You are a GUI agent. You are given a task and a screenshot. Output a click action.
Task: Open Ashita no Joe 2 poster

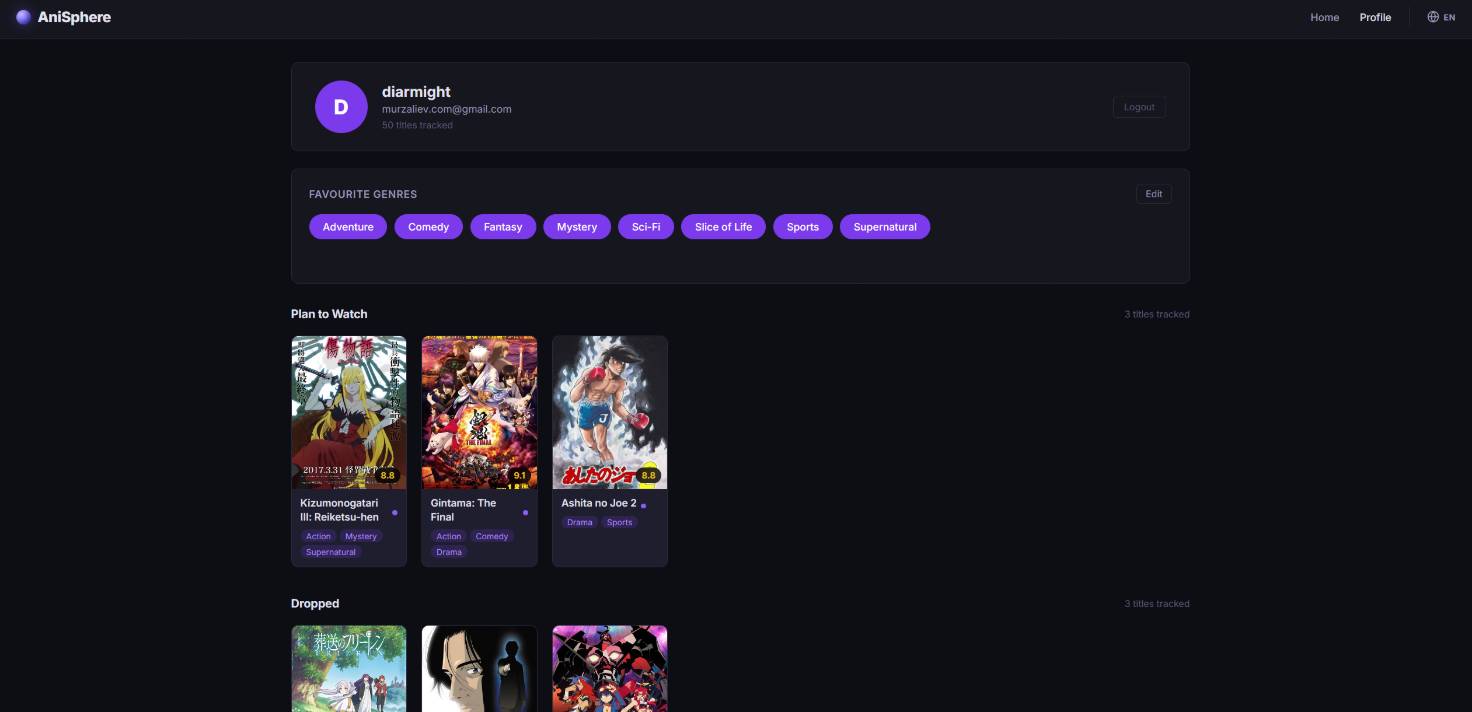pos(610,412)
